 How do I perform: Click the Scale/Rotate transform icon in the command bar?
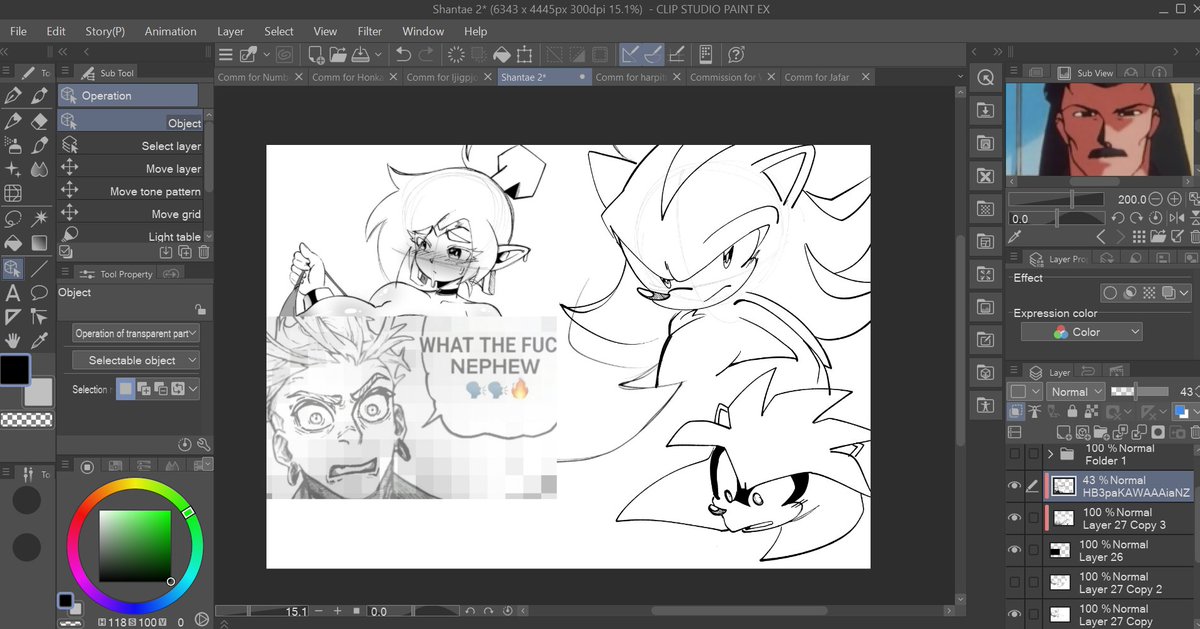pos(525,54)
